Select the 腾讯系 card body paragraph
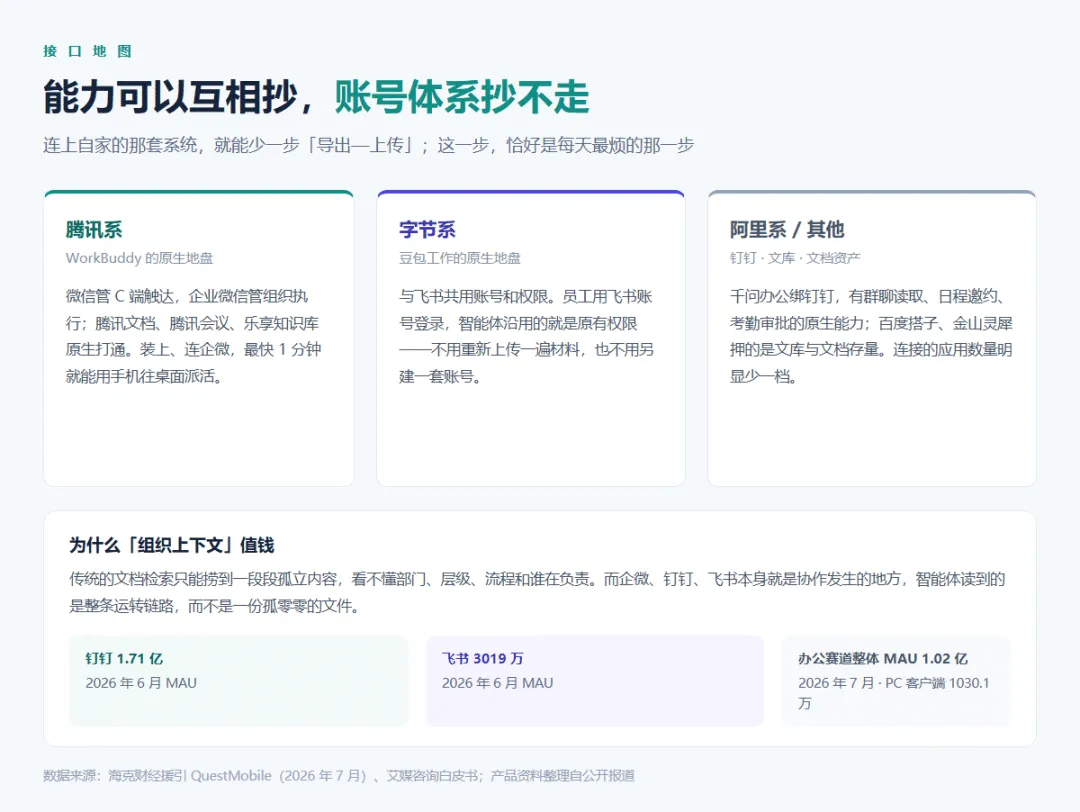 coord(194,336)
